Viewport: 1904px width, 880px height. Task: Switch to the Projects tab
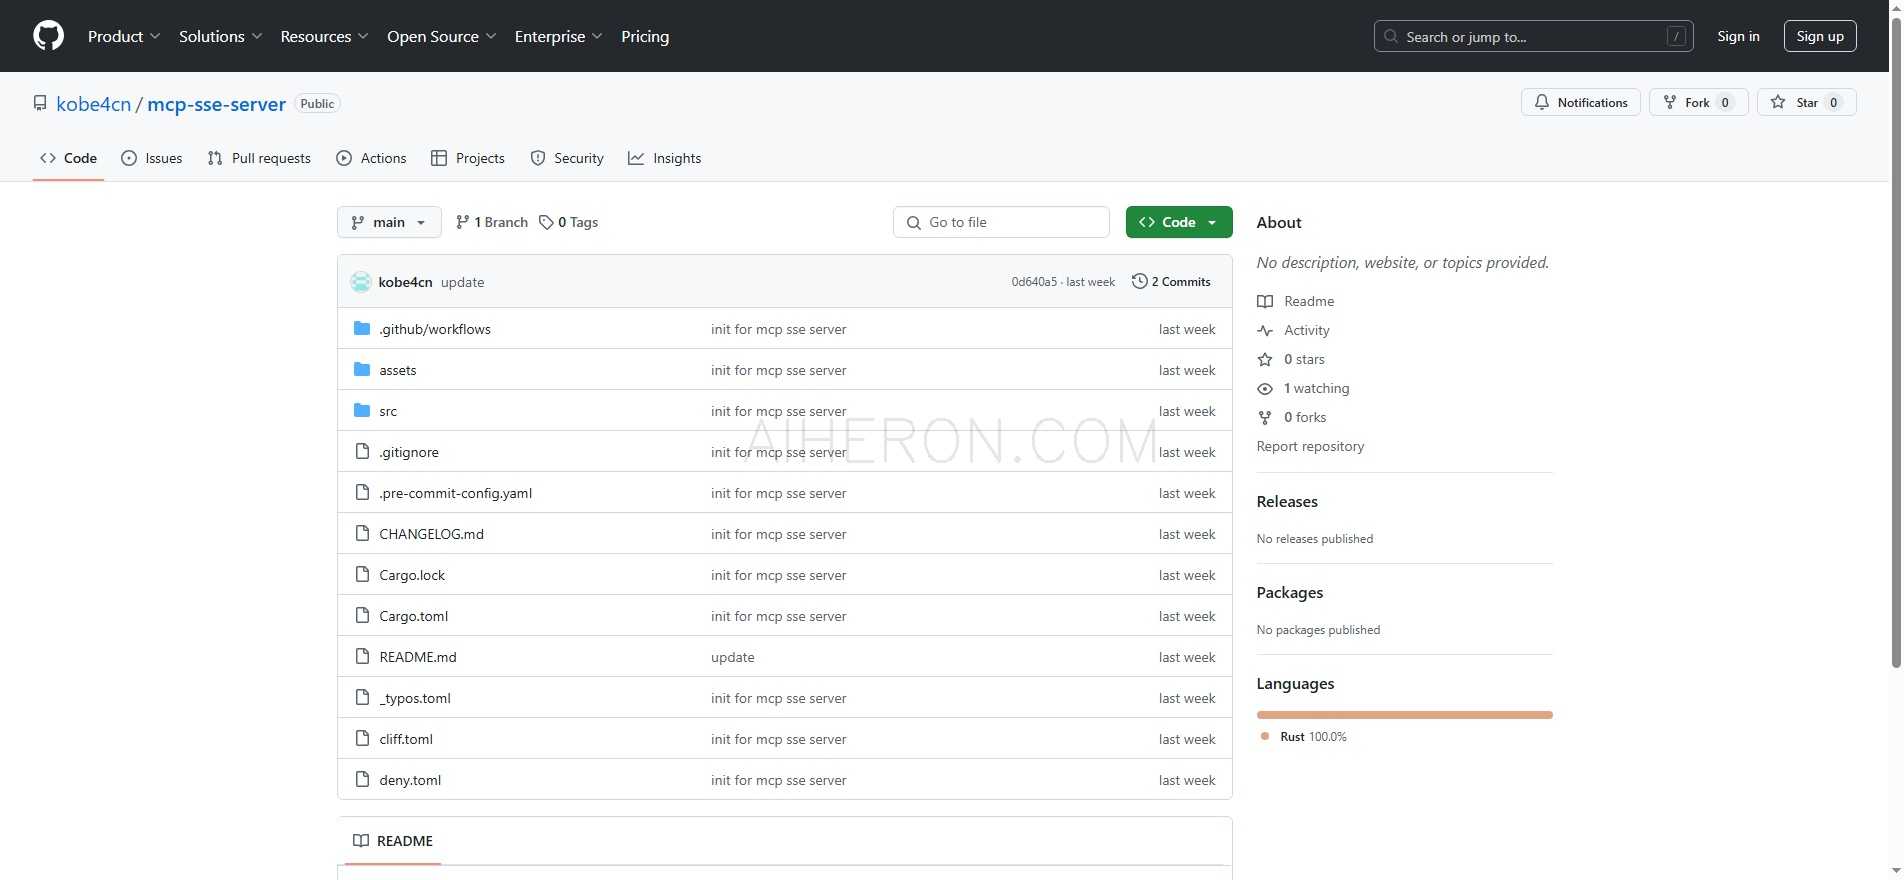(467, 158)
